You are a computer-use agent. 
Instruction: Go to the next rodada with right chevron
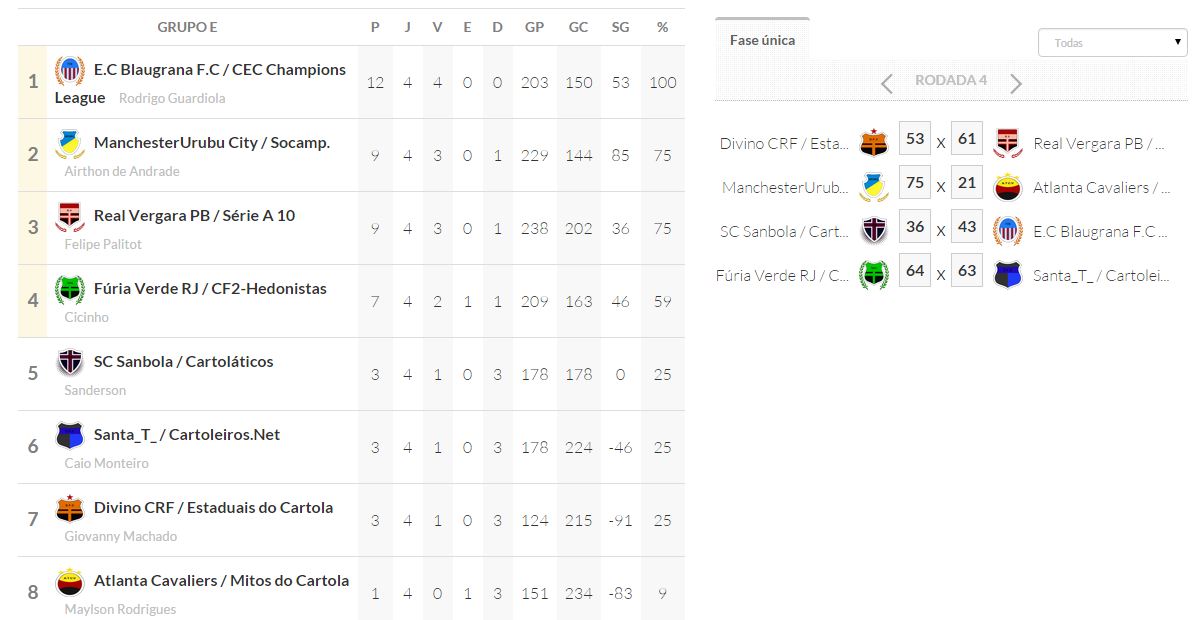(x=1016, y=83)
